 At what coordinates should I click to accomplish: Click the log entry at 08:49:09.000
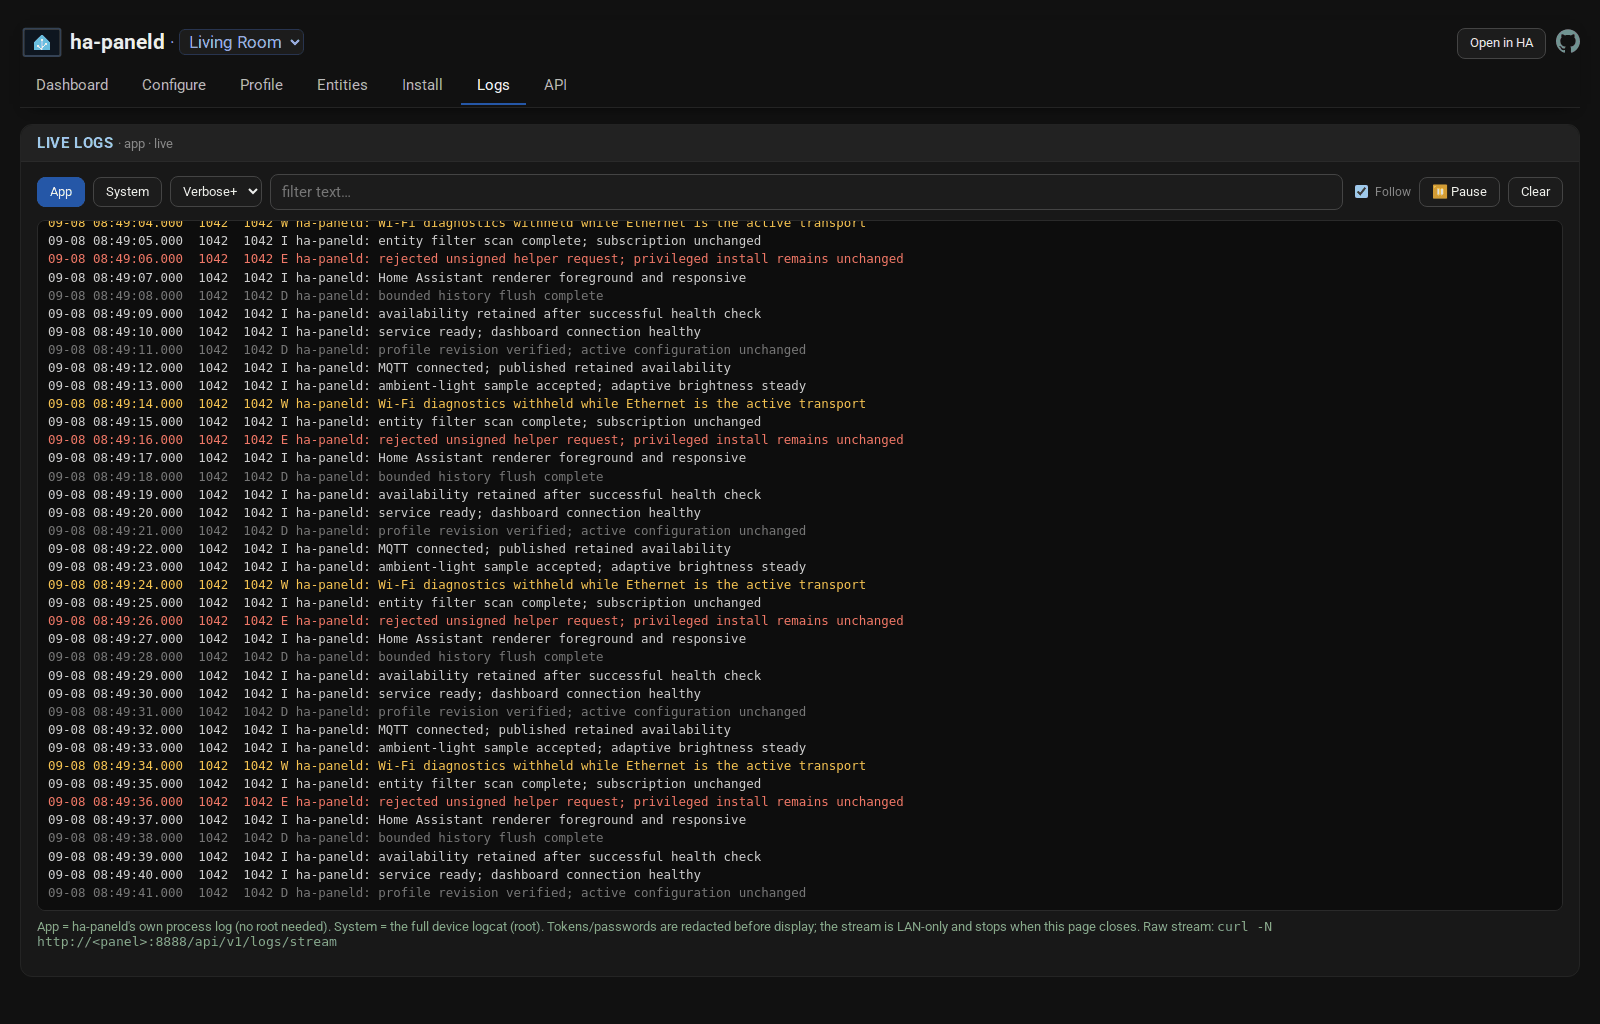click(x=404, y=314)
